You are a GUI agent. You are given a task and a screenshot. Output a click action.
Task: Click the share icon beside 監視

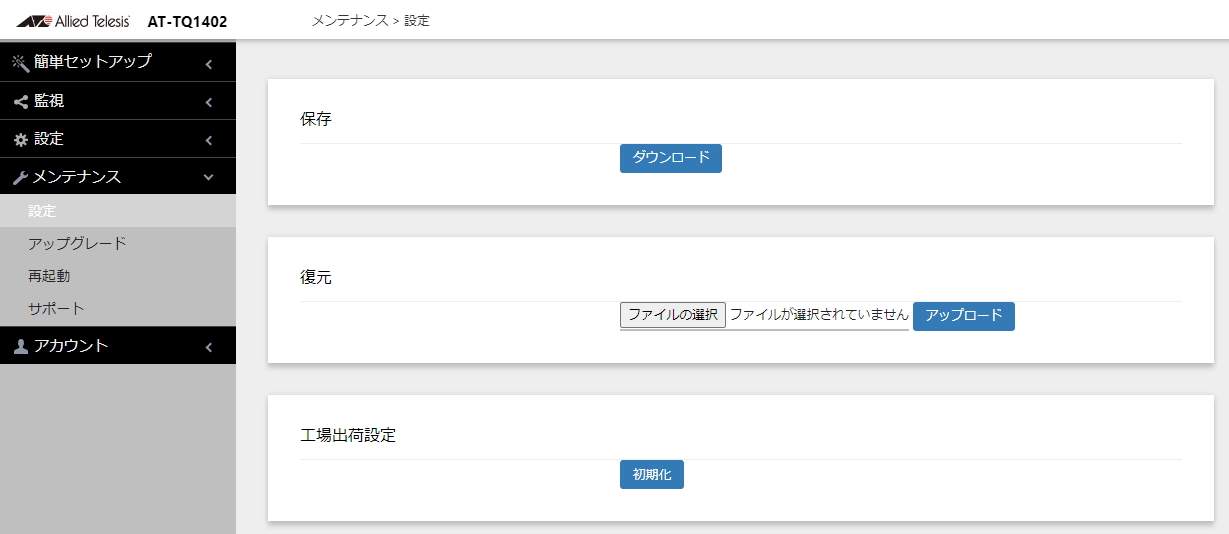(x=20, y=102)
